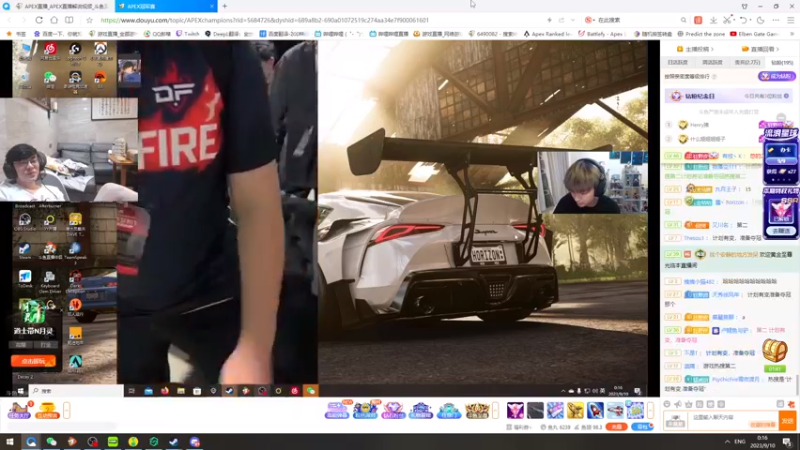Open the browser downloads icon
The image size is (800, 450).
click(x=713, y=20)
